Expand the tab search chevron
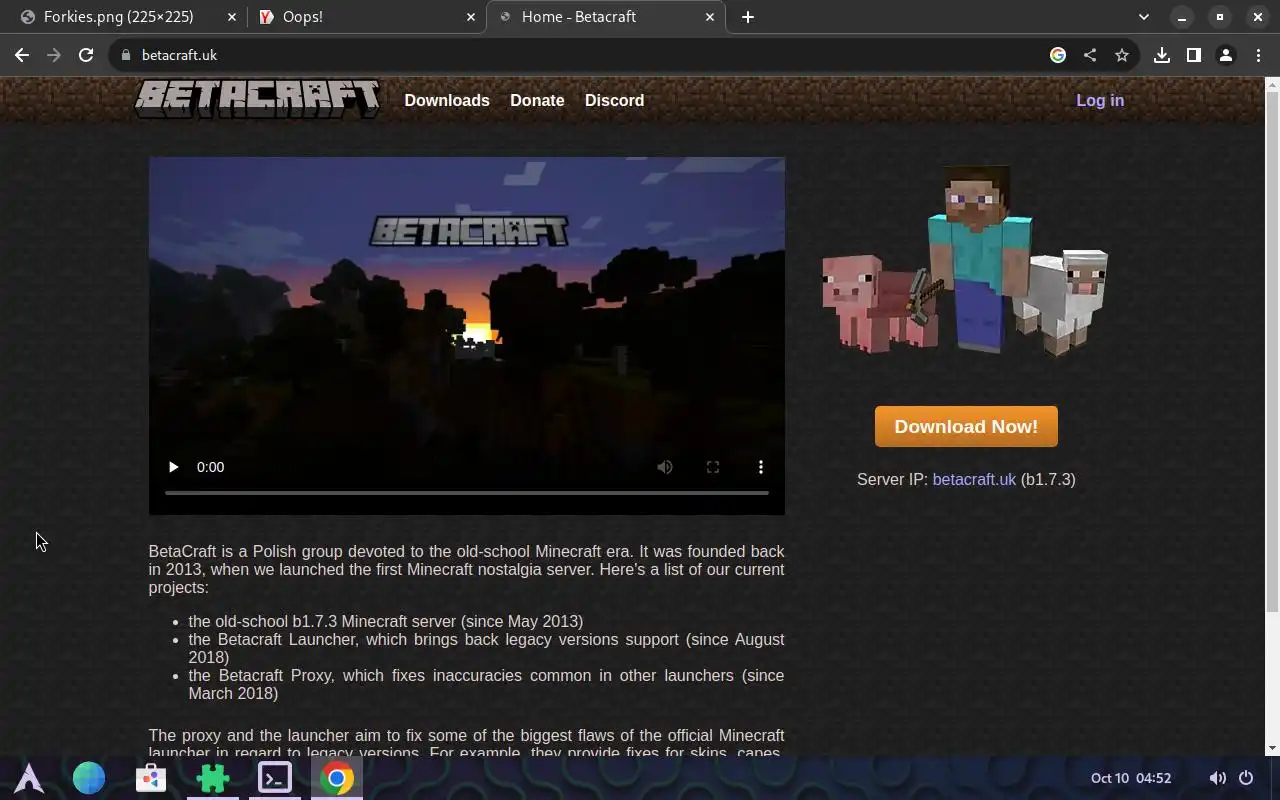 click(x=1144, y=17)
